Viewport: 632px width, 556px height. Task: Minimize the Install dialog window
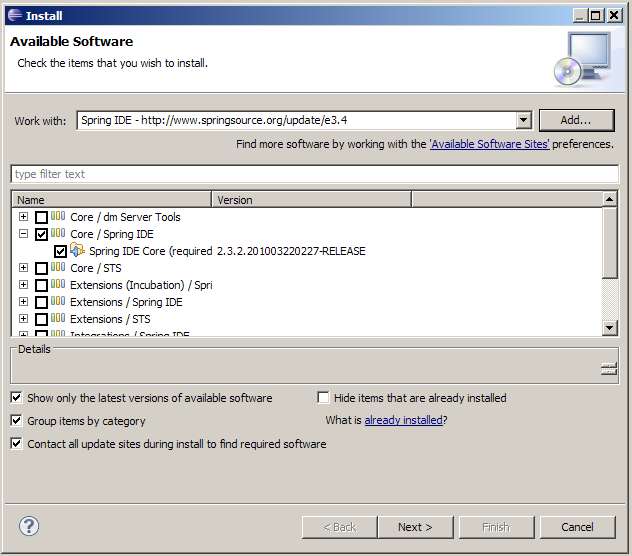(x=580, y=15)
